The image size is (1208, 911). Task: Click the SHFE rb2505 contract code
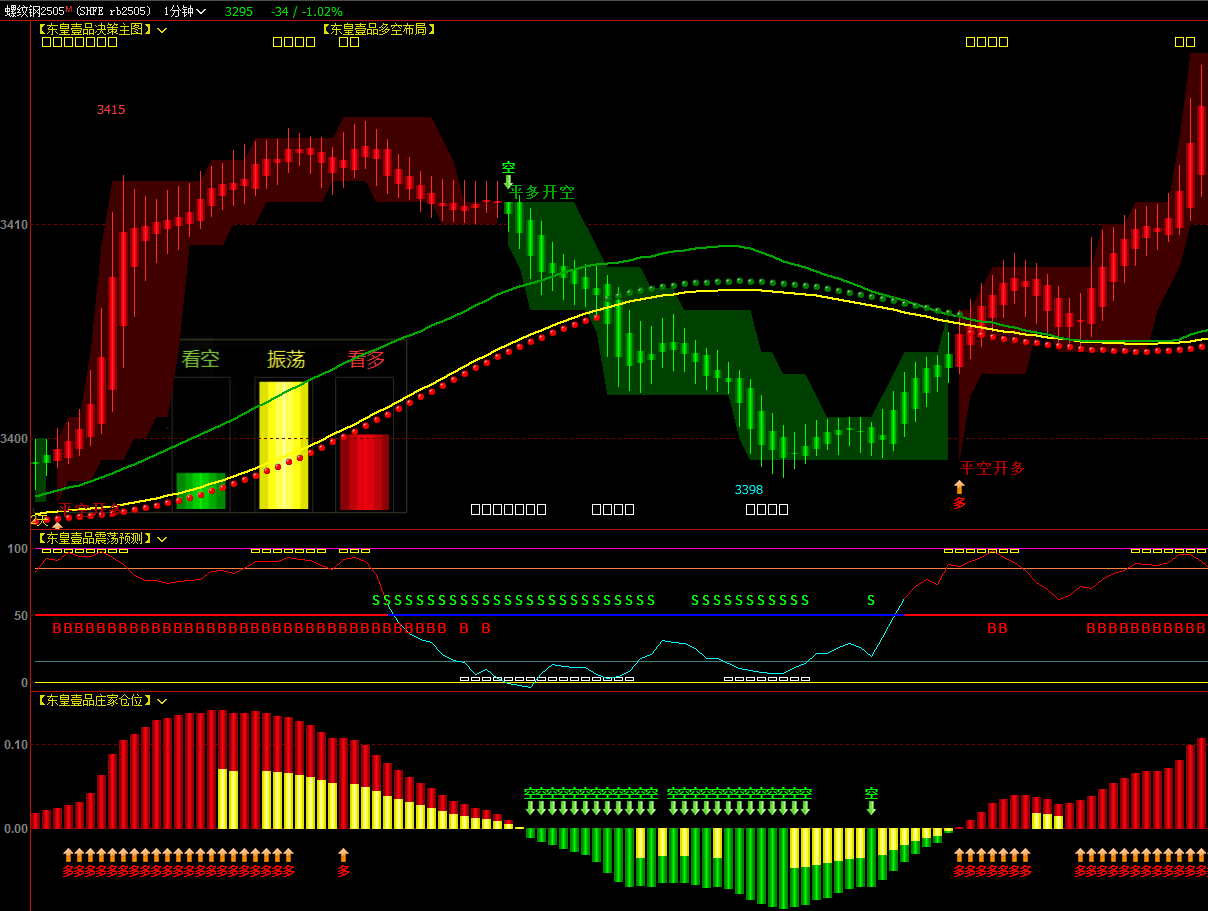[113, 11]
